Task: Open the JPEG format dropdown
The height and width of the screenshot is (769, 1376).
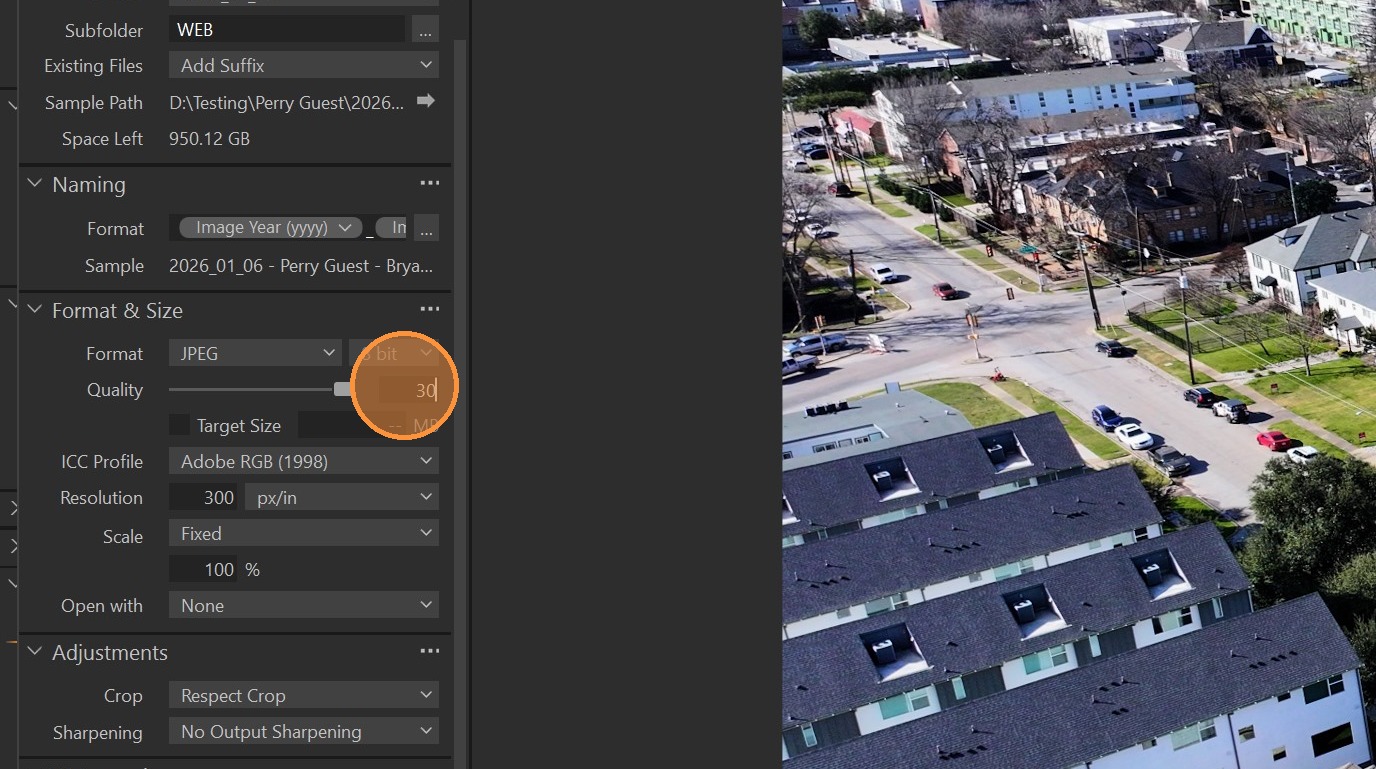Action: 256,353
